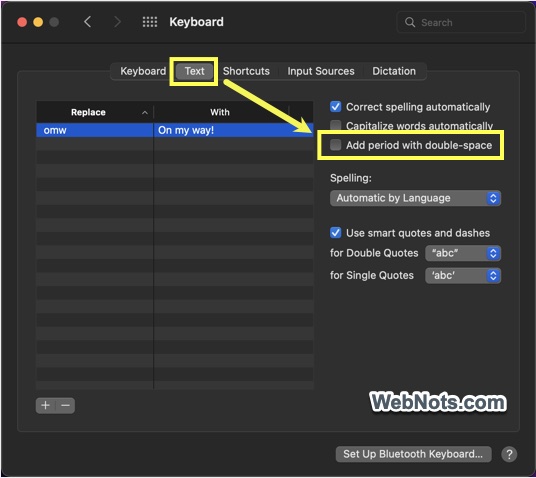Viewport: 536px width, 478px height.
Task: Click the With column header
Action: tap(221, 112)
